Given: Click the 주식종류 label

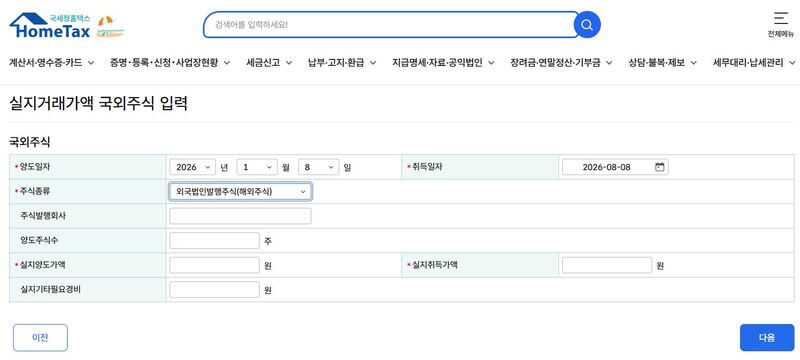Looking at the screenshot, I should (35, 191).
